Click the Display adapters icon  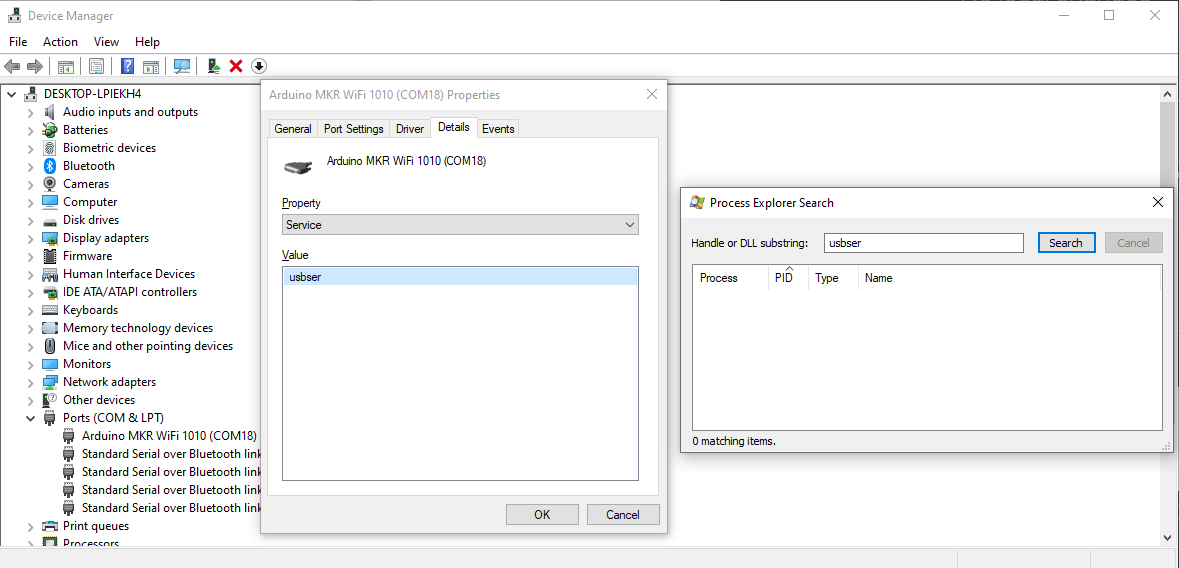[50, 238]
